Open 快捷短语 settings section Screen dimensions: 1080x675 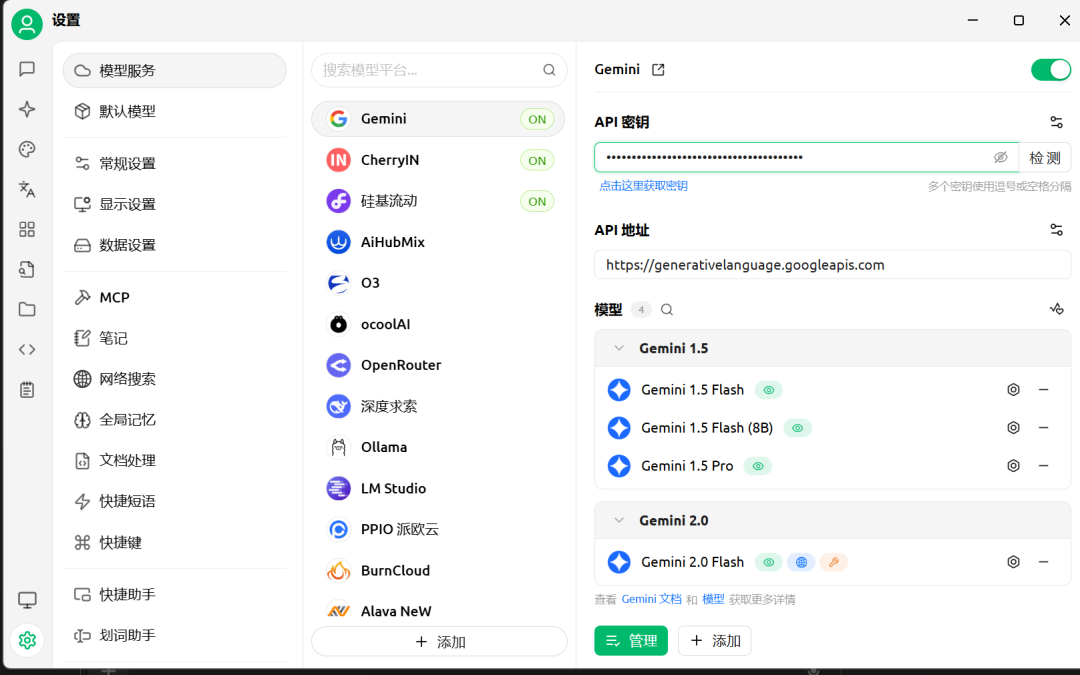pyautogui.click(x=175, y=501)
